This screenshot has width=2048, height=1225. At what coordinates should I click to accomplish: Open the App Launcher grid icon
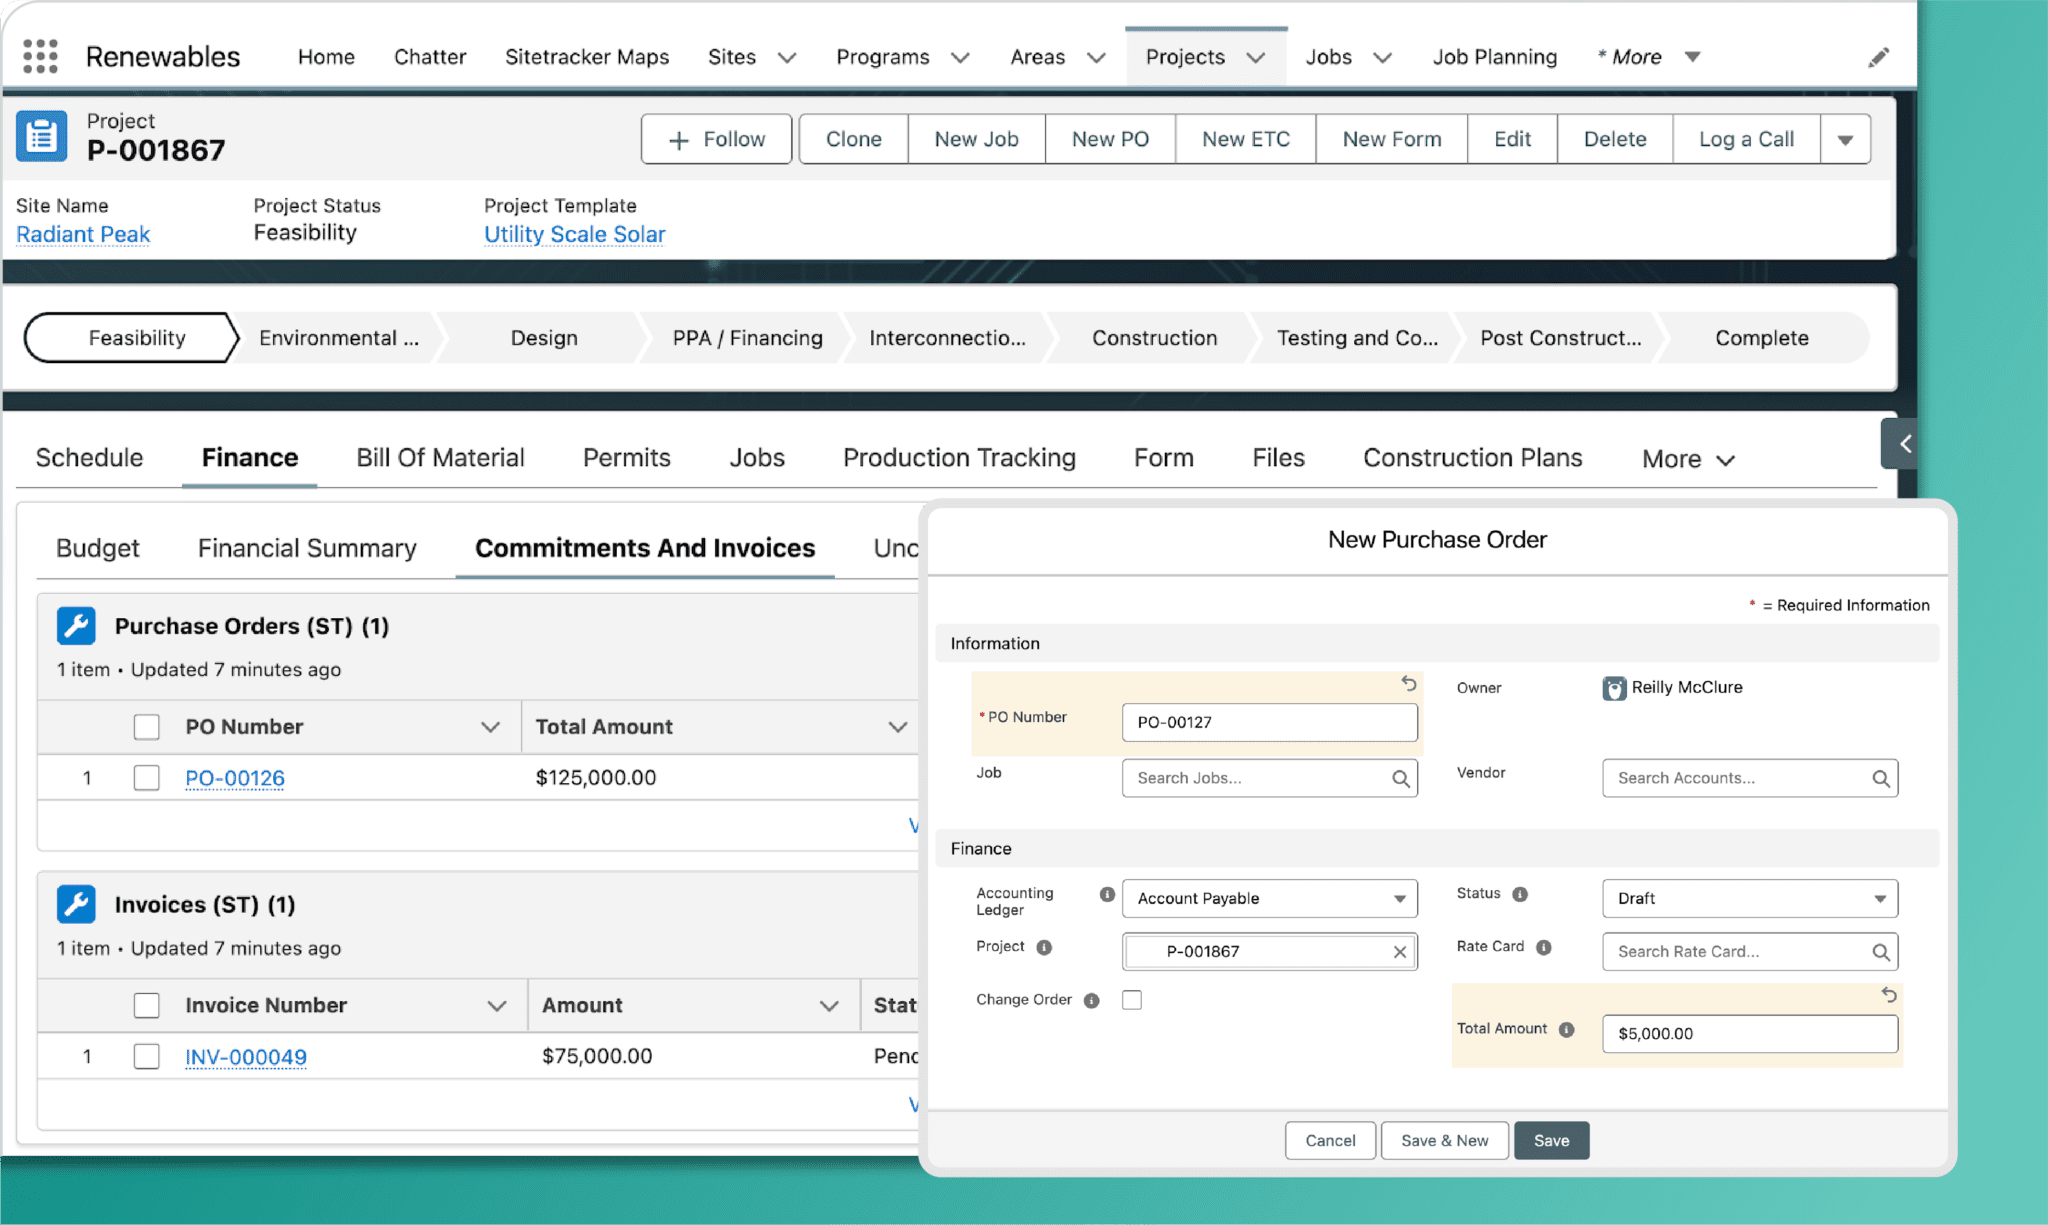[40, 56]
